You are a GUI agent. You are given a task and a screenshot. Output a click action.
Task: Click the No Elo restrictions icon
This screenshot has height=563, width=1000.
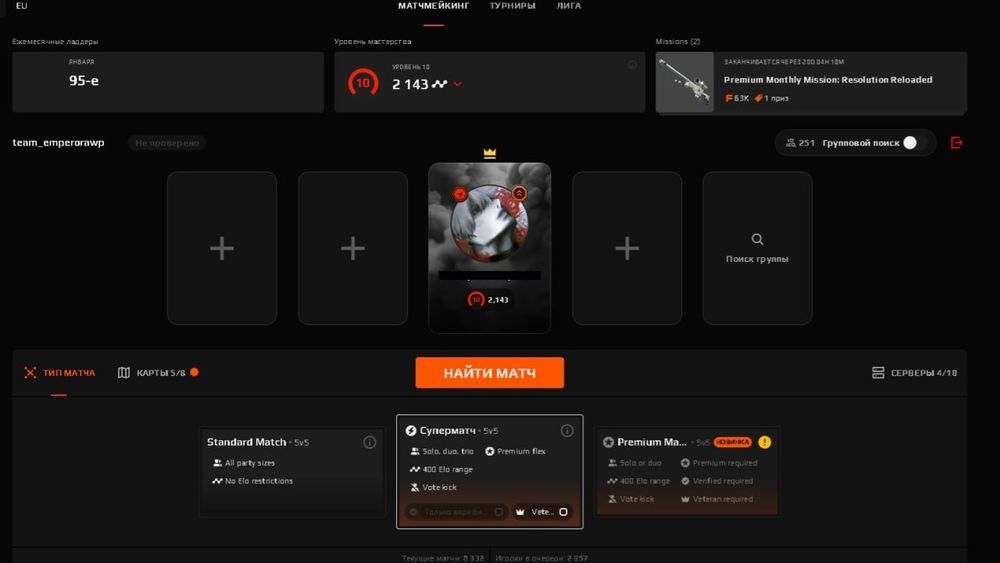click(217, 481)
